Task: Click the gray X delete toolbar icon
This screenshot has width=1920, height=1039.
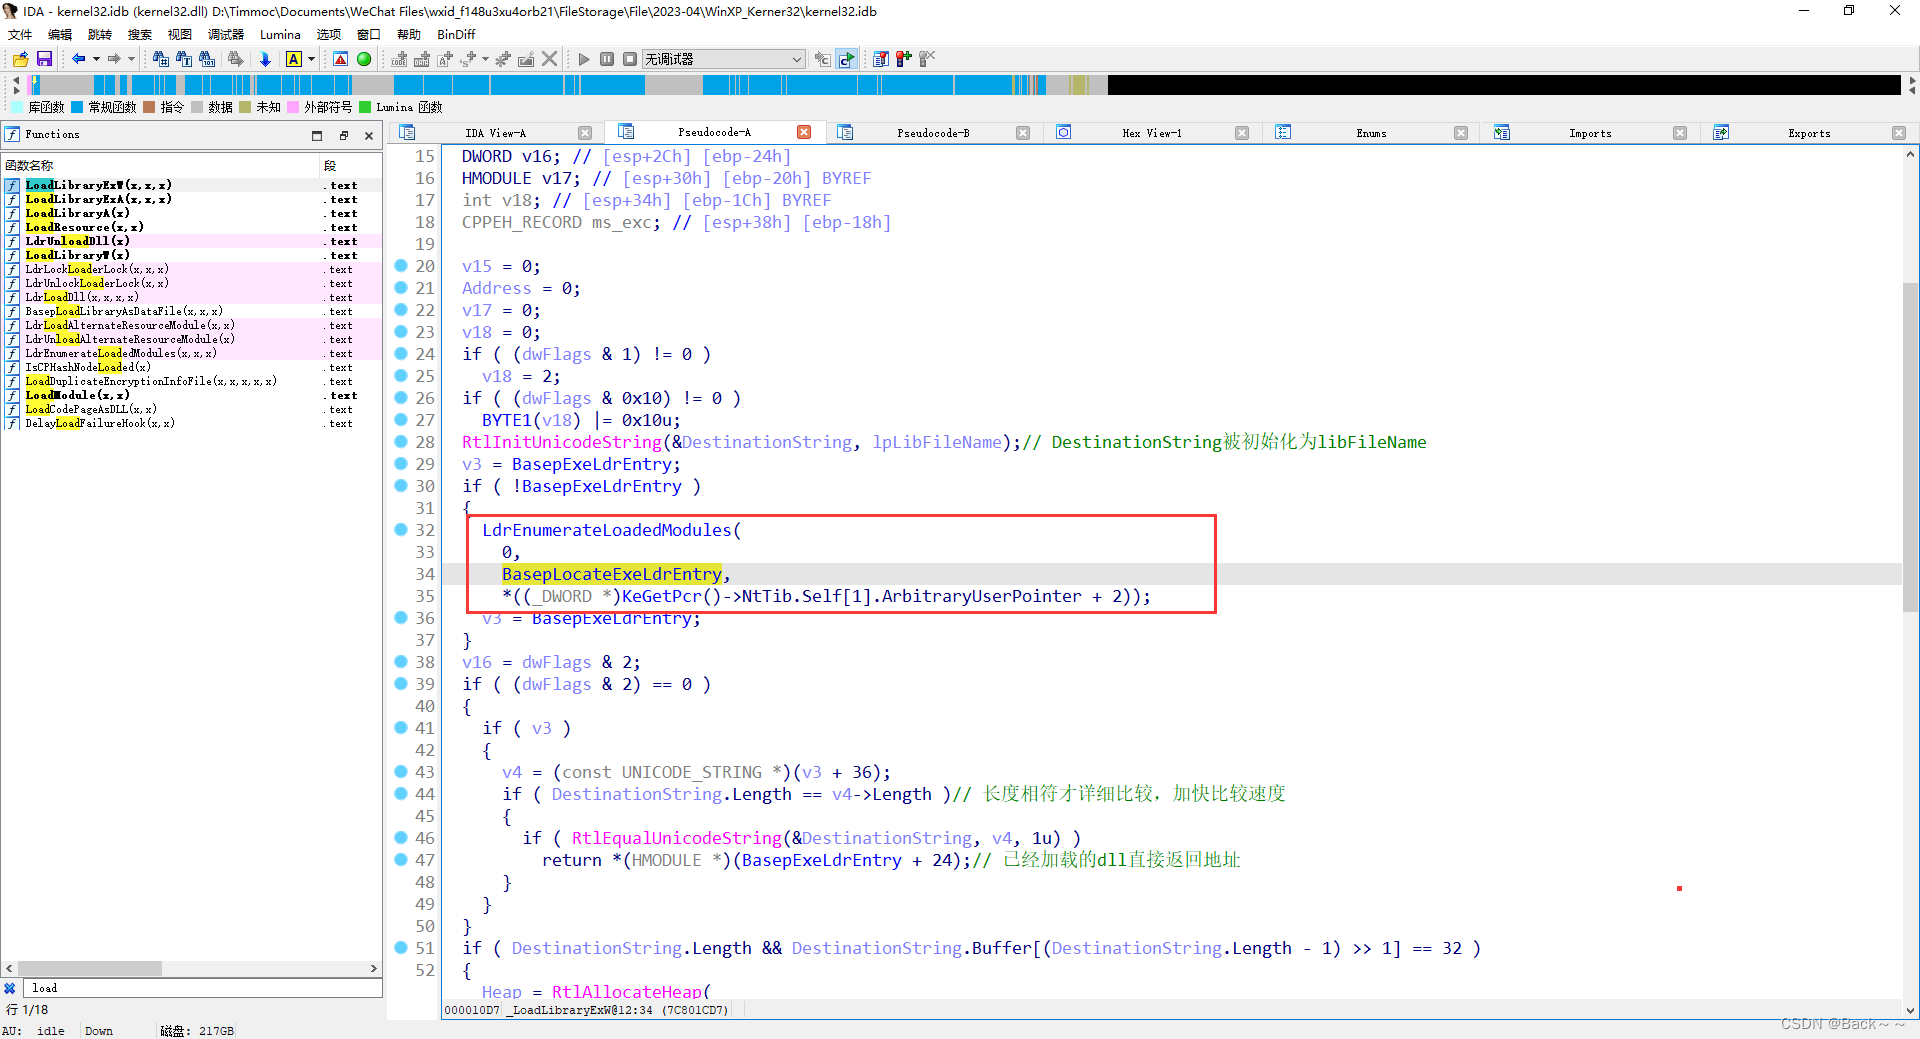Action: pos(549,59)
